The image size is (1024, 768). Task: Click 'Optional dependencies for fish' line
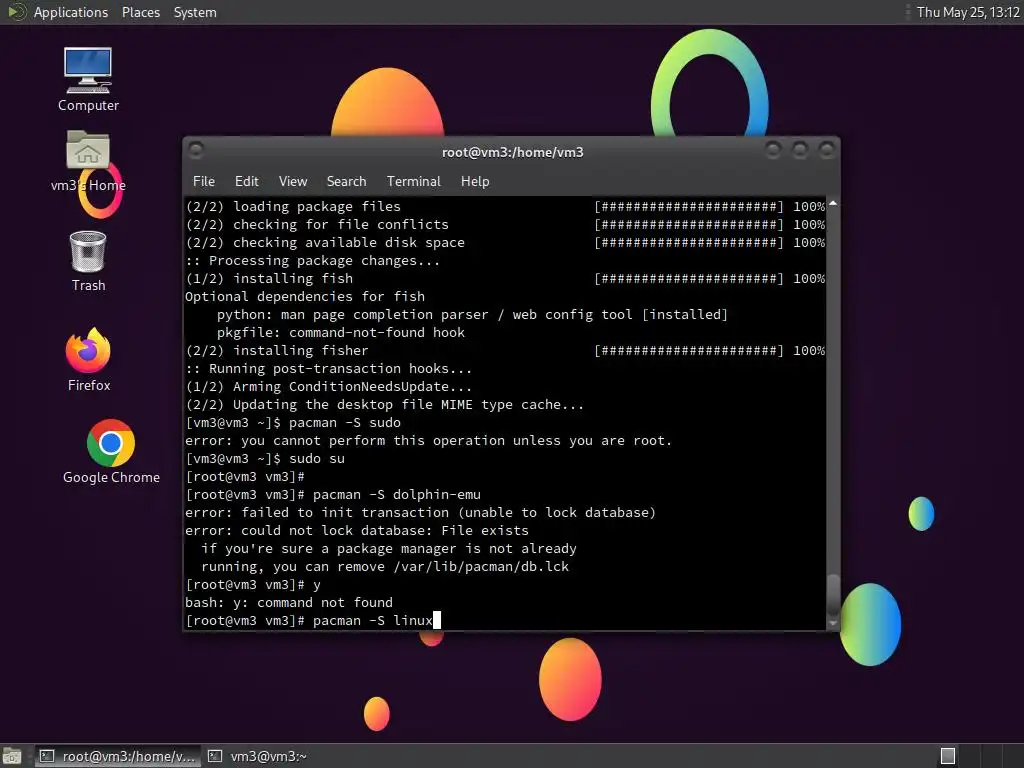pyautogui.click(x=305, y=296)
